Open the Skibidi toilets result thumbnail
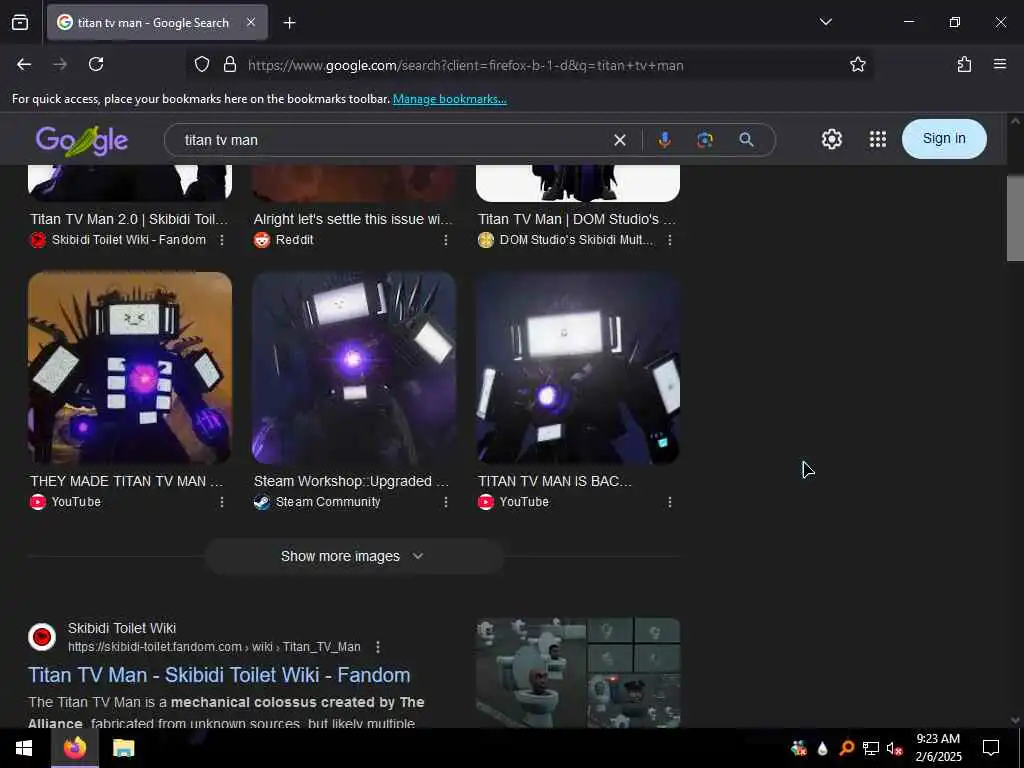The height and width of the screenshot is (768, 1024). 577,673
